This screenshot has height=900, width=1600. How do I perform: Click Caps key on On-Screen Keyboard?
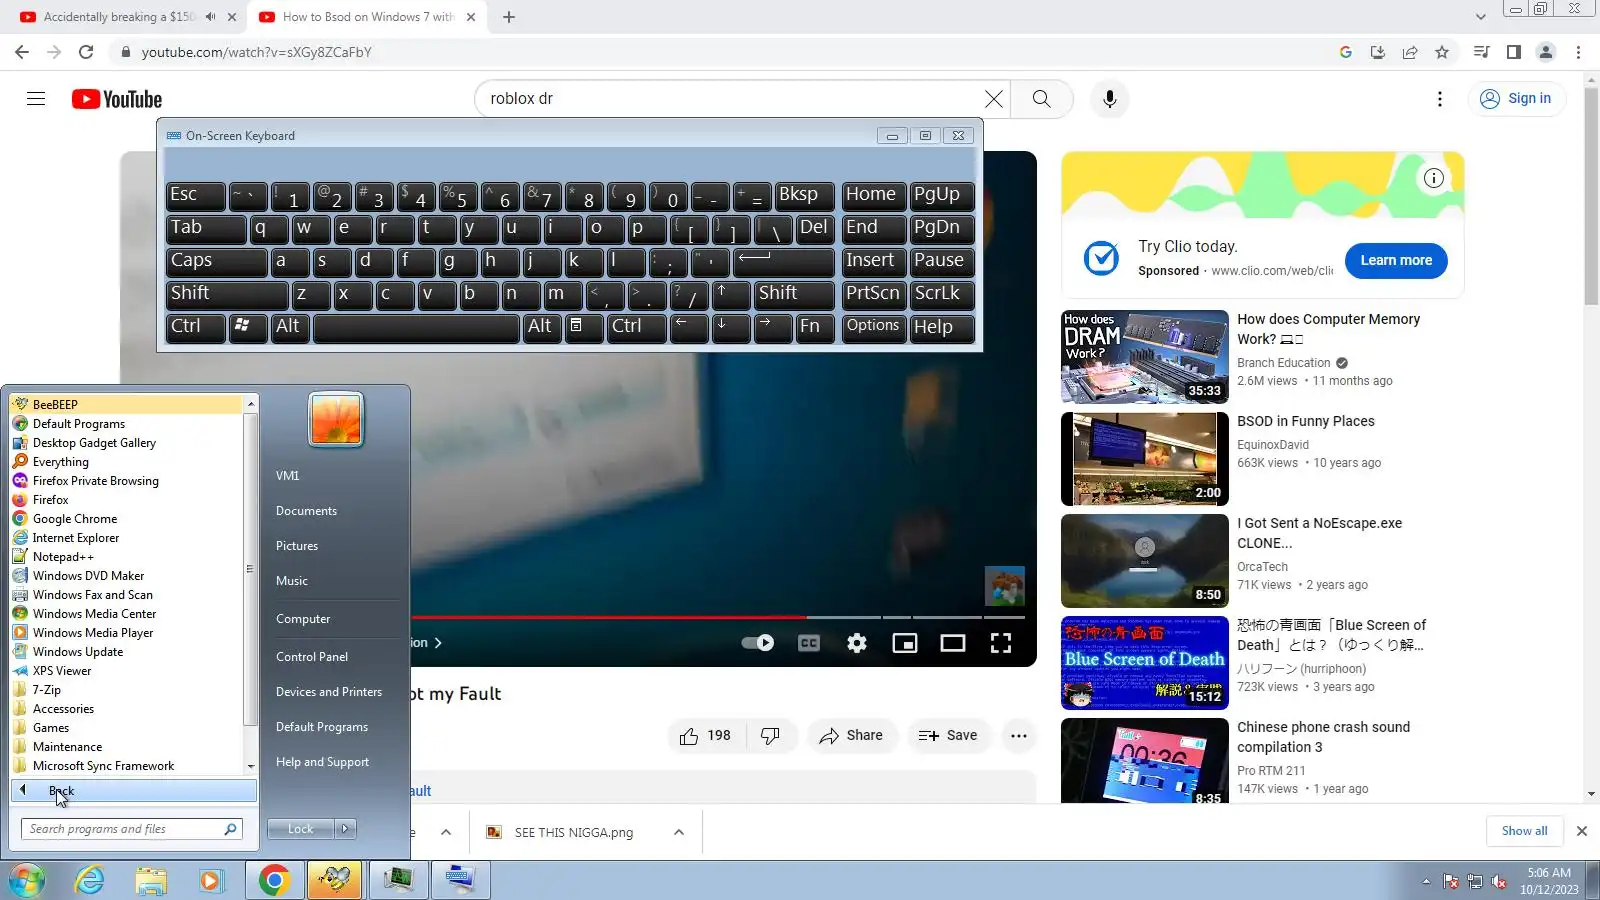pos(216,261)
